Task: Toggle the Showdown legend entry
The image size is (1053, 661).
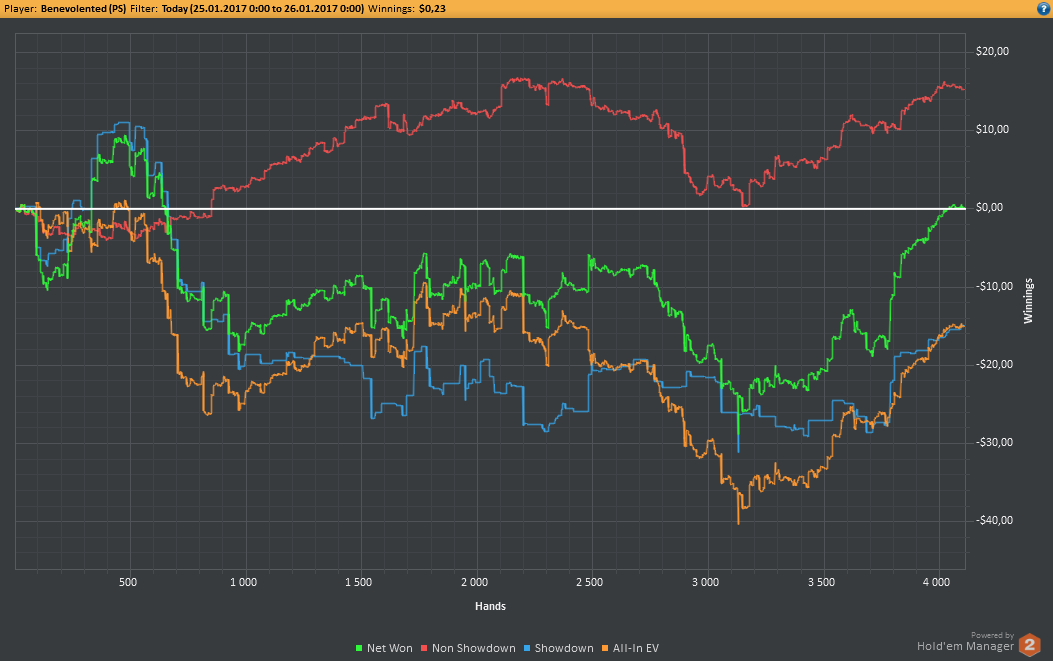Action: pos(559,648)
